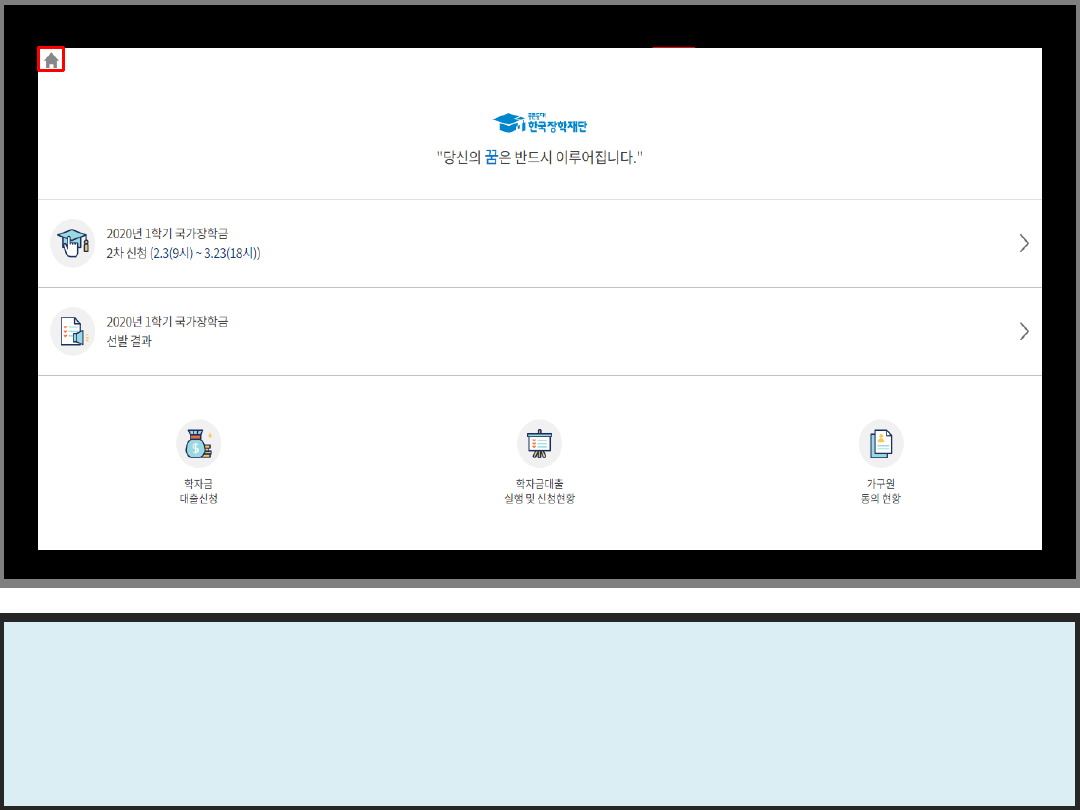This screenshot has width=1080, height=810.
Task: Click the 가구원 동의 현황 text label
Action: pyautogui.click(x=880, y=491)
